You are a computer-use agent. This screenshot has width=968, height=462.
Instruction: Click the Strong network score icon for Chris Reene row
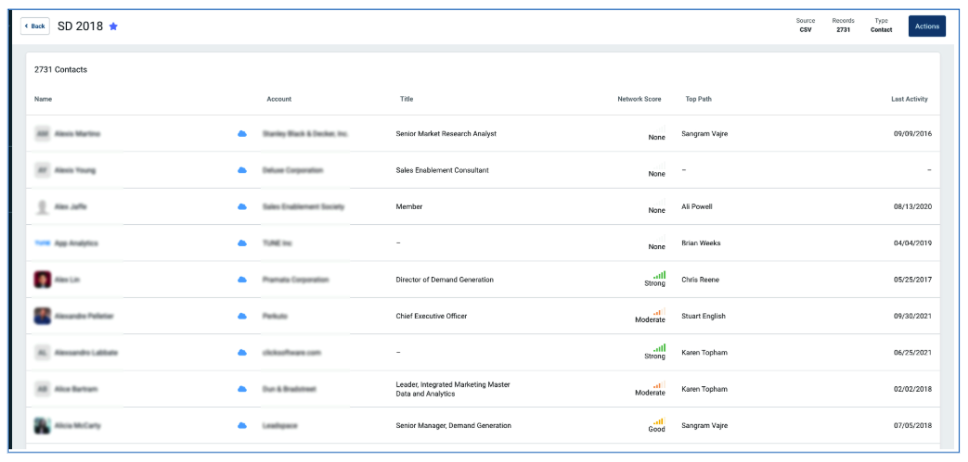pos(659,275)
